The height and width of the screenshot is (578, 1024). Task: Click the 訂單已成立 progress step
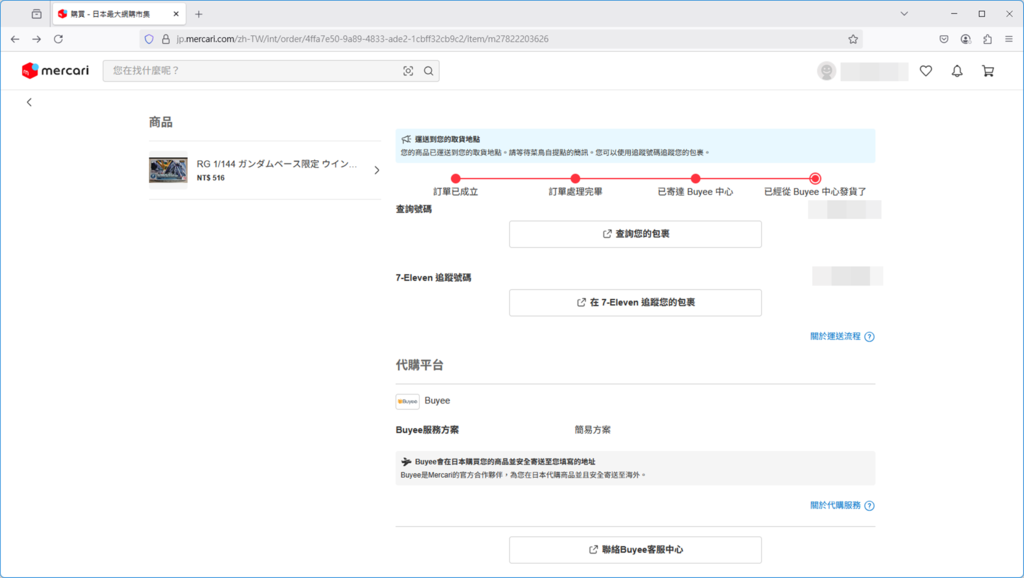(x=456, y=191)
